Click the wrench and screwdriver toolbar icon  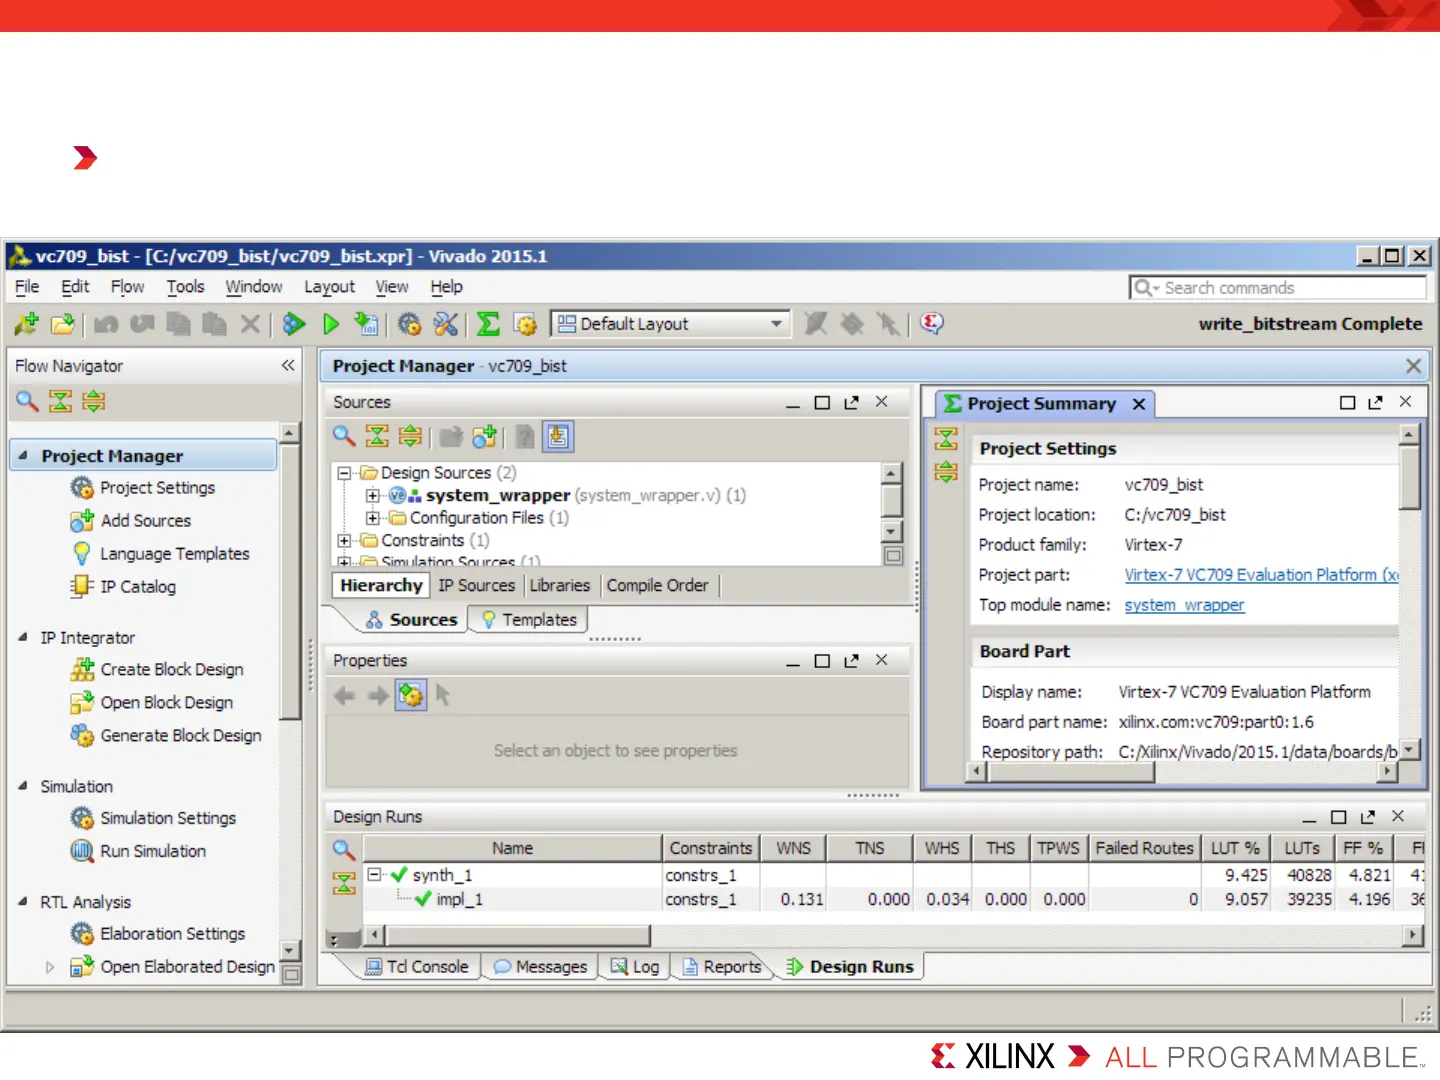pos(446,324)
